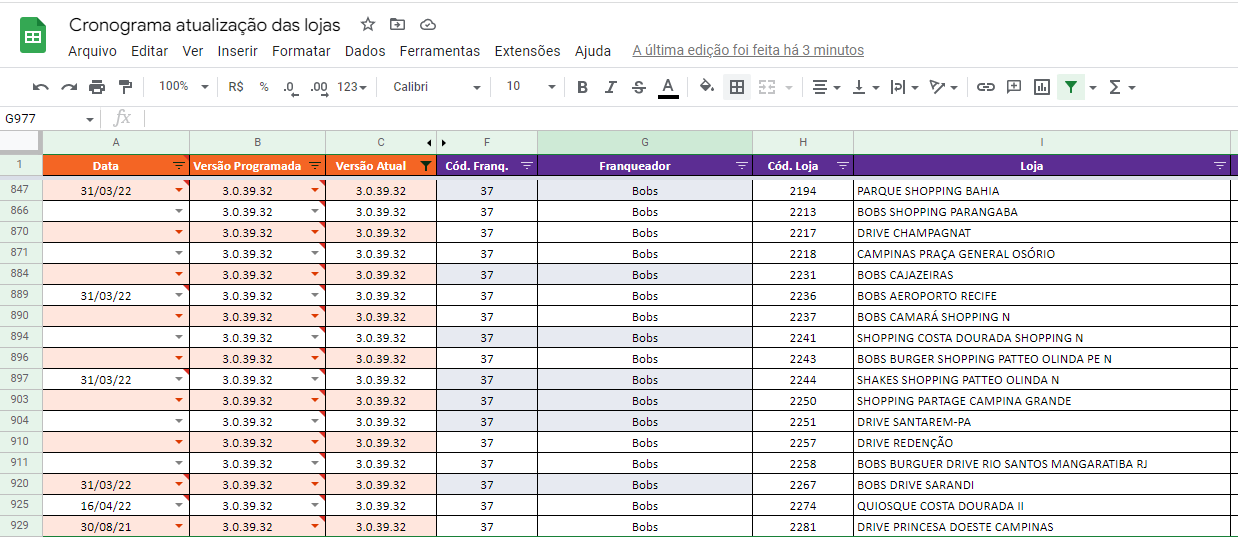Open last edit history link

click(748, 51)
